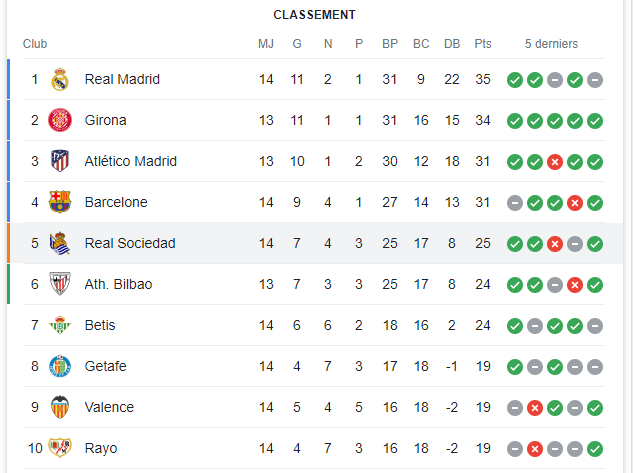Screen dimensions: 633x473
Task: Click the CLASSEMENT heading
Action: (315, 15)
